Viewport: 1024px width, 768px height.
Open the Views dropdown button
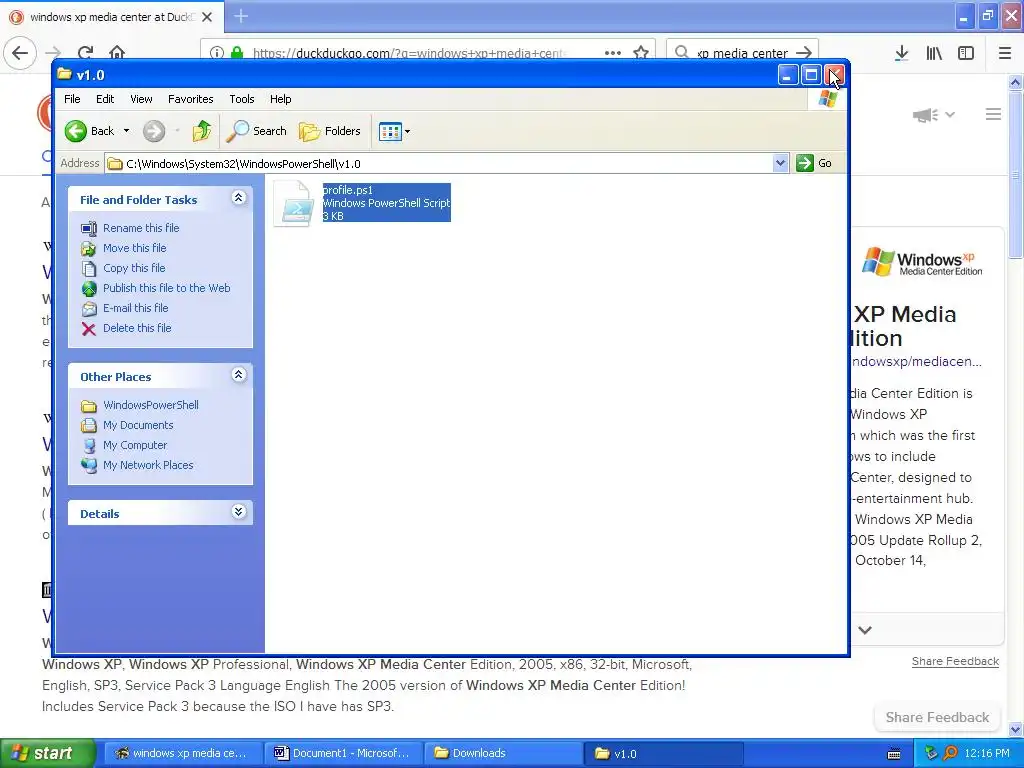pos(394,131)
